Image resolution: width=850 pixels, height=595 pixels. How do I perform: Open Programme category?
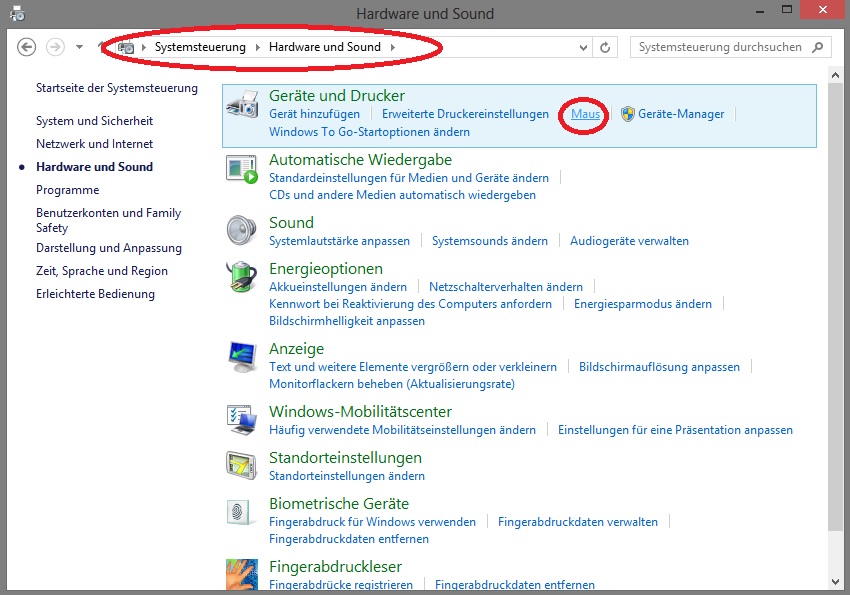pos(67,190)
